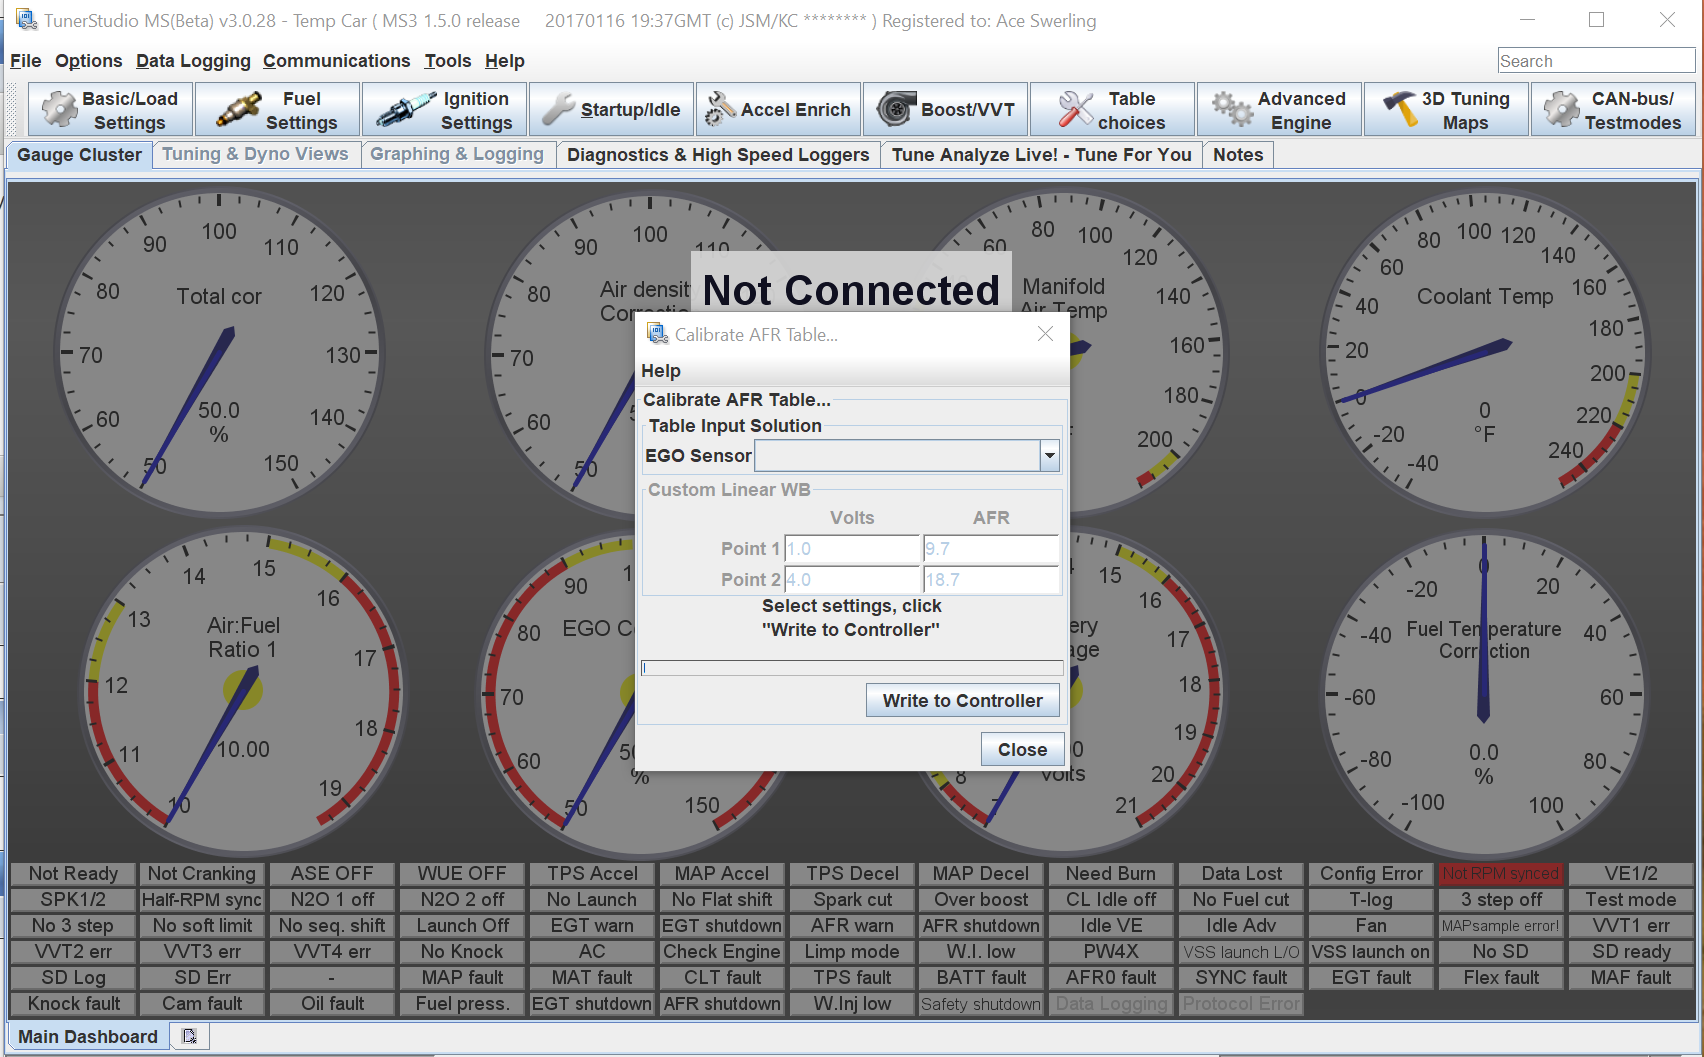Click the Write to Controller button
Image resolution: width=1704 pixels, height=1057 pixels.
coord(962,701)
